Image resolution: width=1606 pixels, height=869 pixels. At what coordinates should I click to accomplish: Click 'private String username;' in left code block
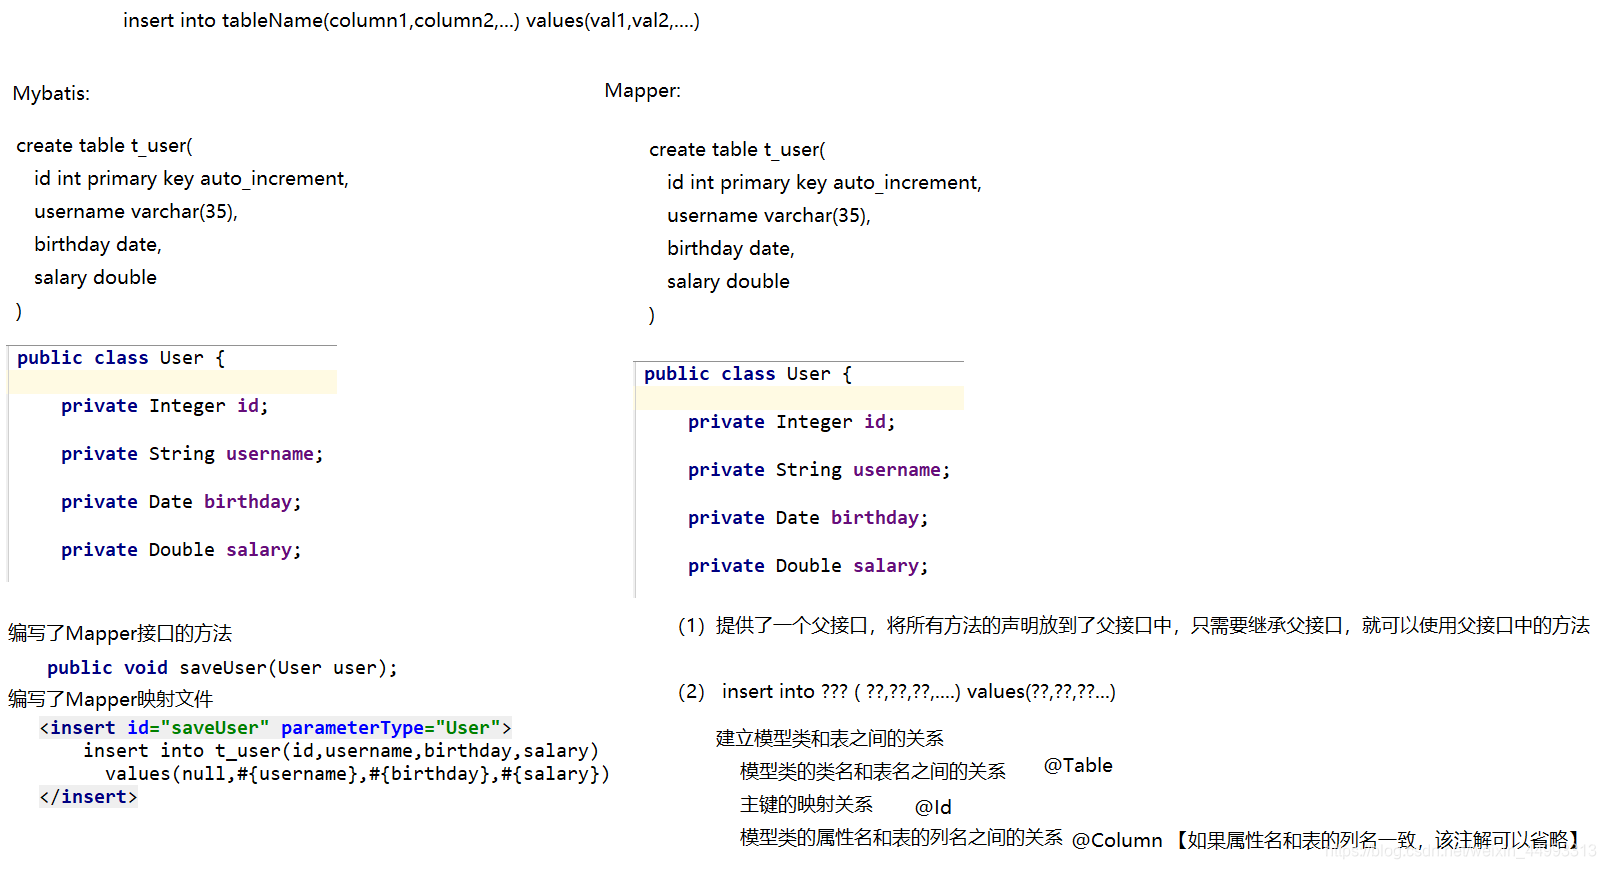(x=192, y=454)
